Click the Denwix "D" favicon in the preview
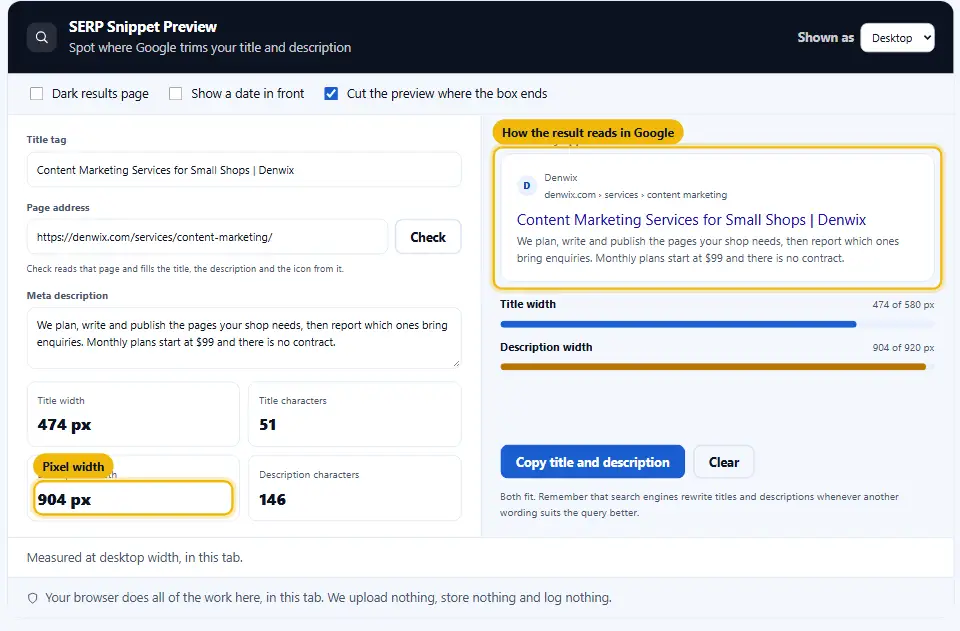 coord(527,185)
